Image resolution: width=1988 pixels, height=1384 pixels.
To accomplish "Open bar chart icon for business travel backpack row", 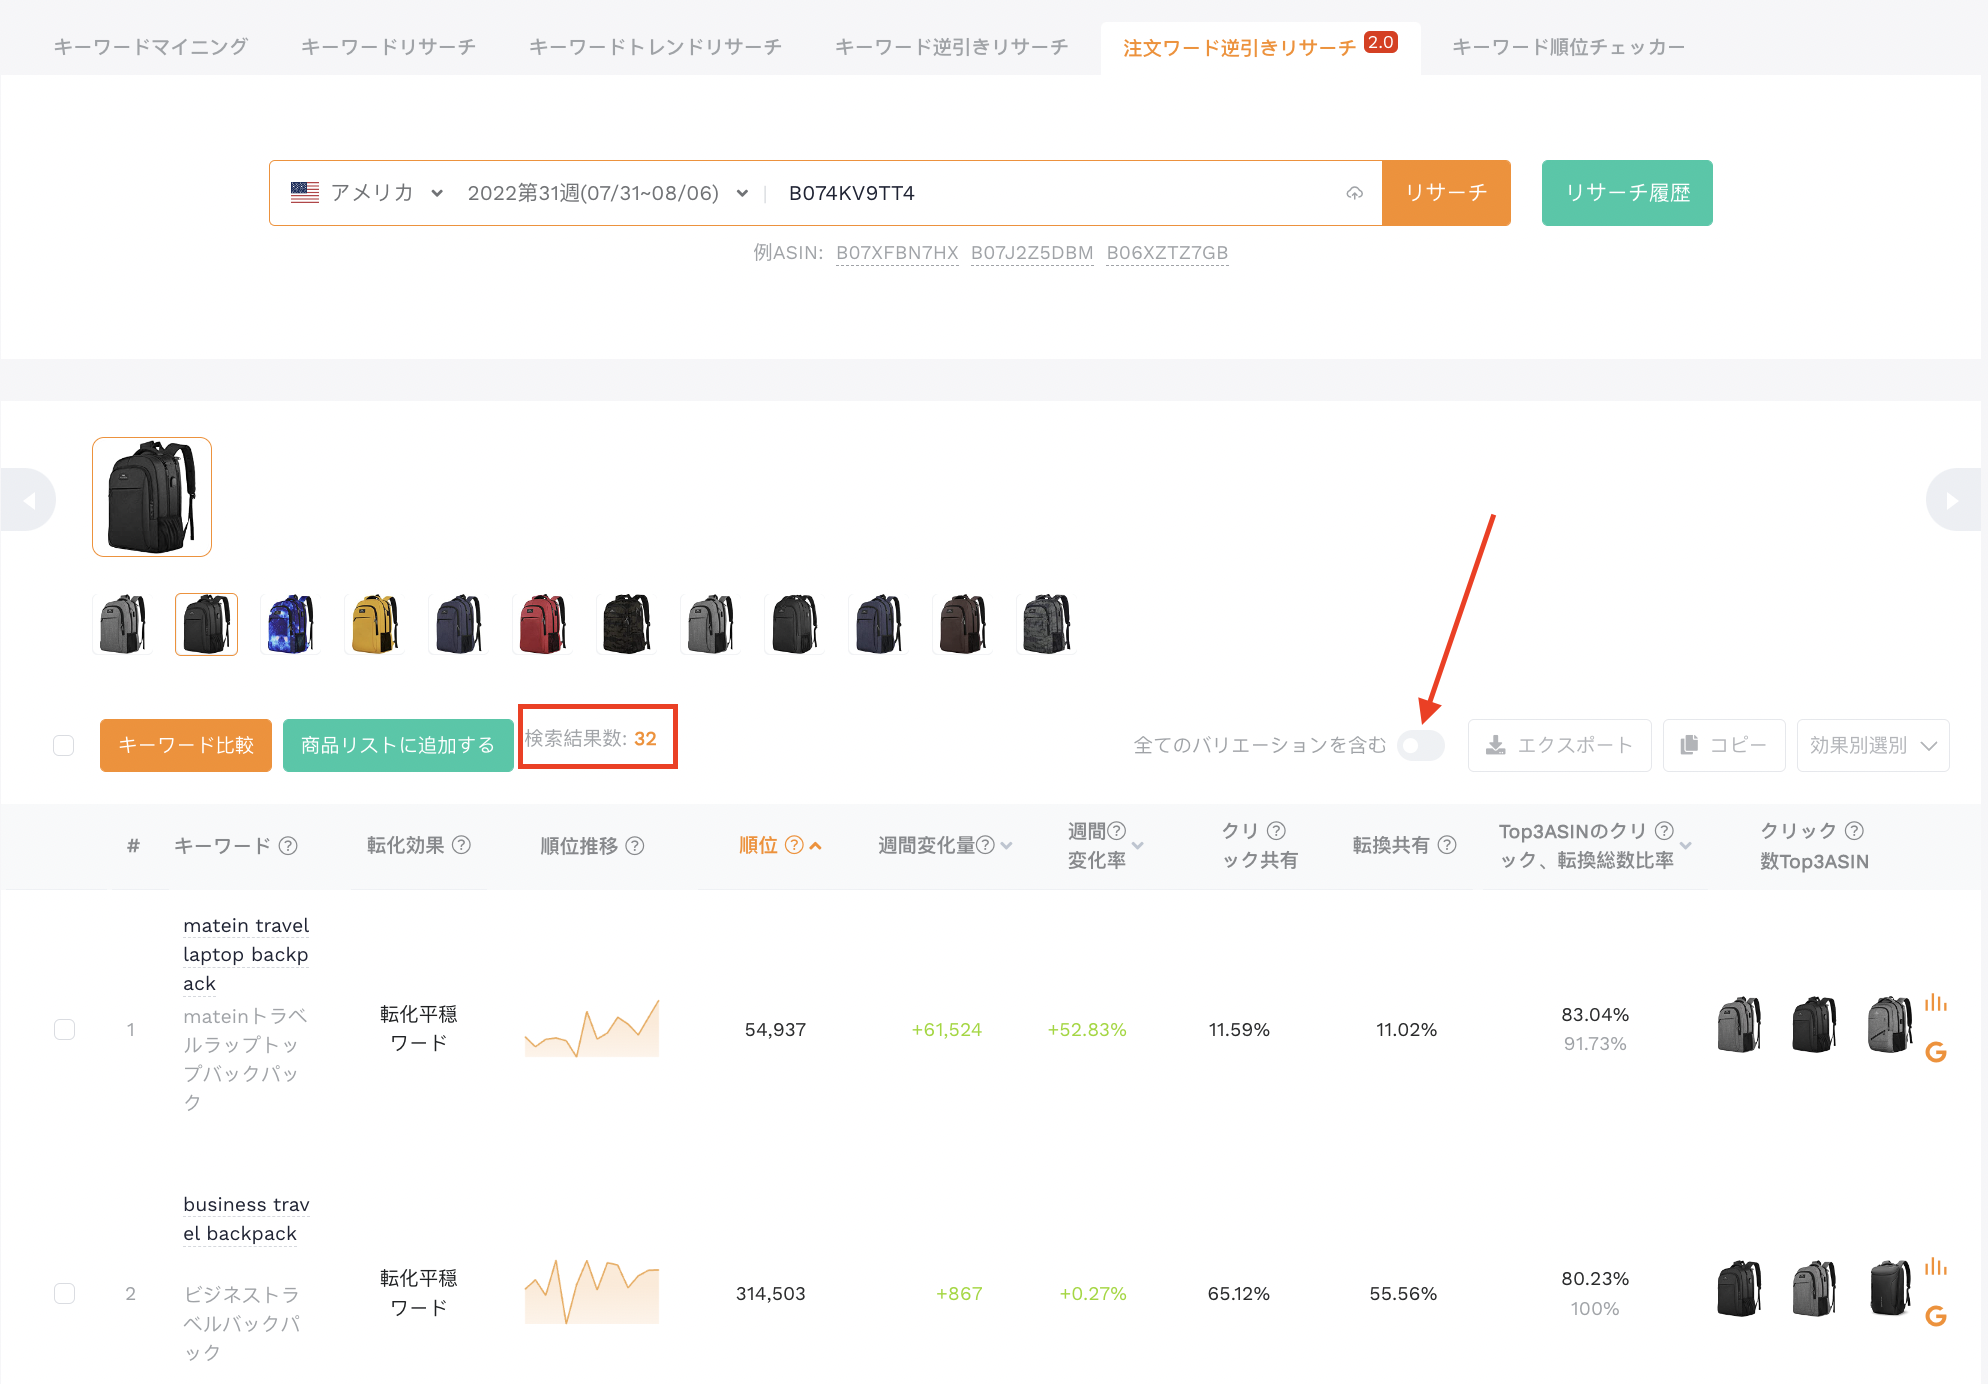I will [1936, 1267].
